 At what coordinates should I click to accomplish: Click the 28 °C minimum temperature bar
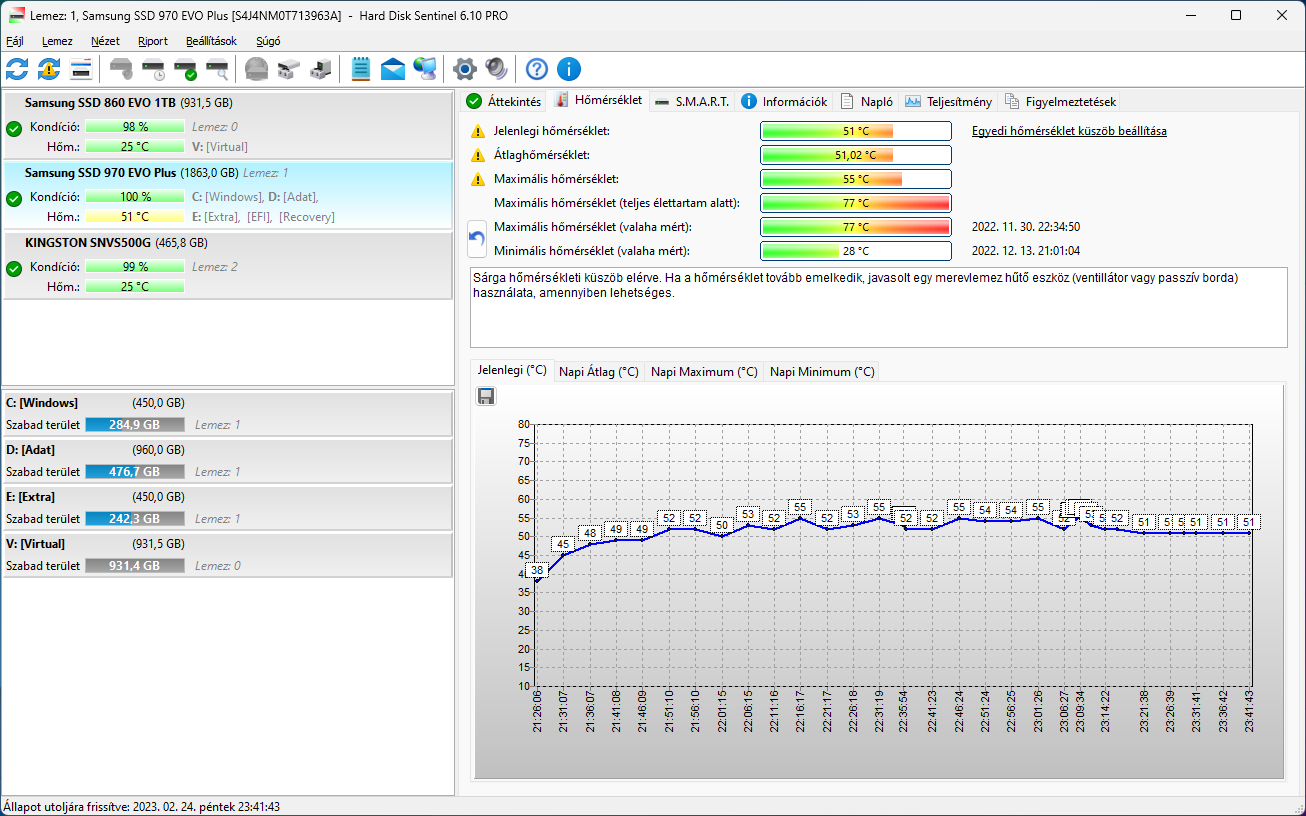click(855, 251)
